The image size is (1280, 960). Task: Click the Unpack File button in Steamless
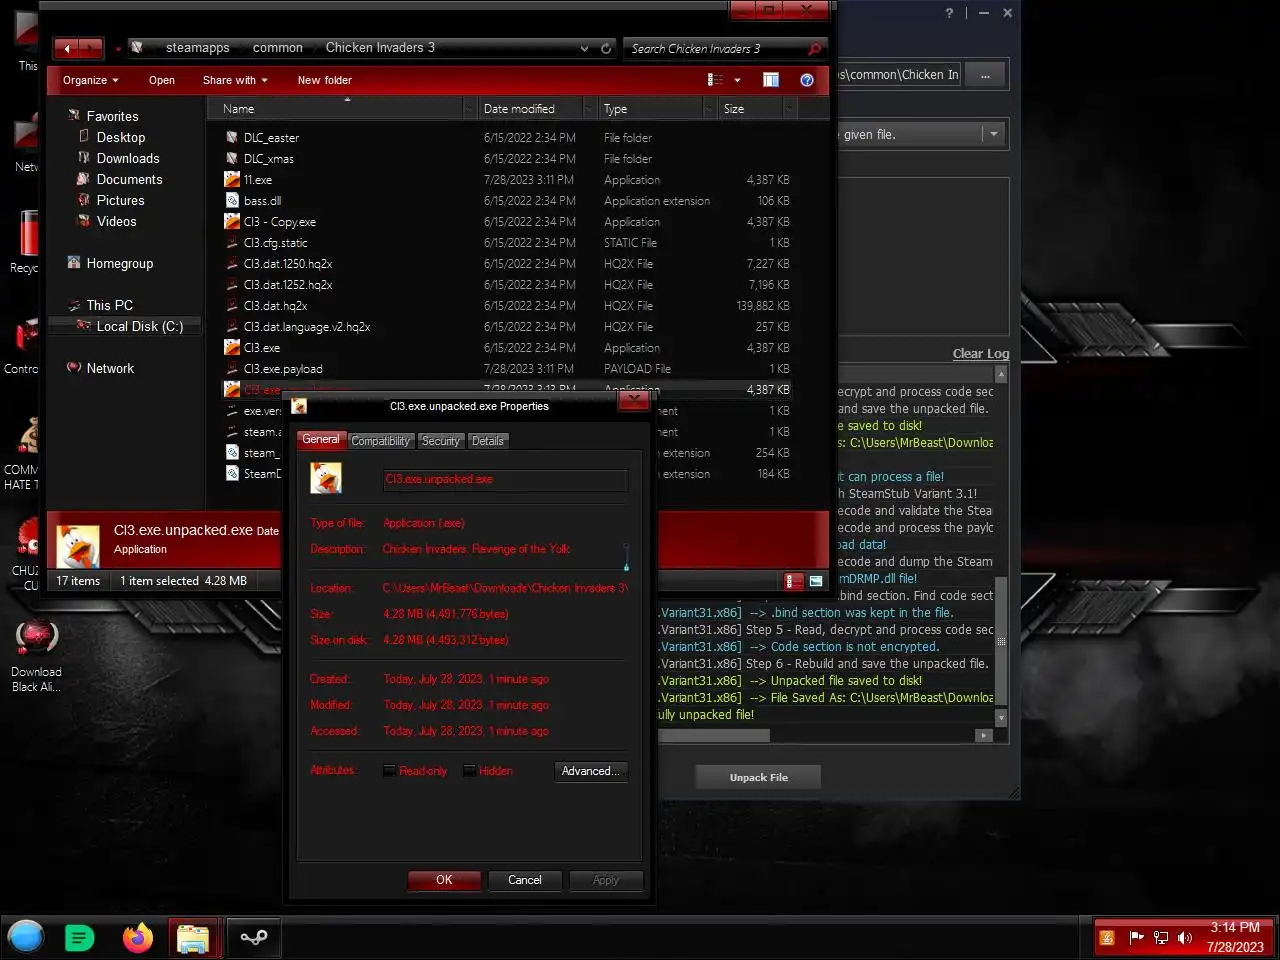[x=758, y=777]
